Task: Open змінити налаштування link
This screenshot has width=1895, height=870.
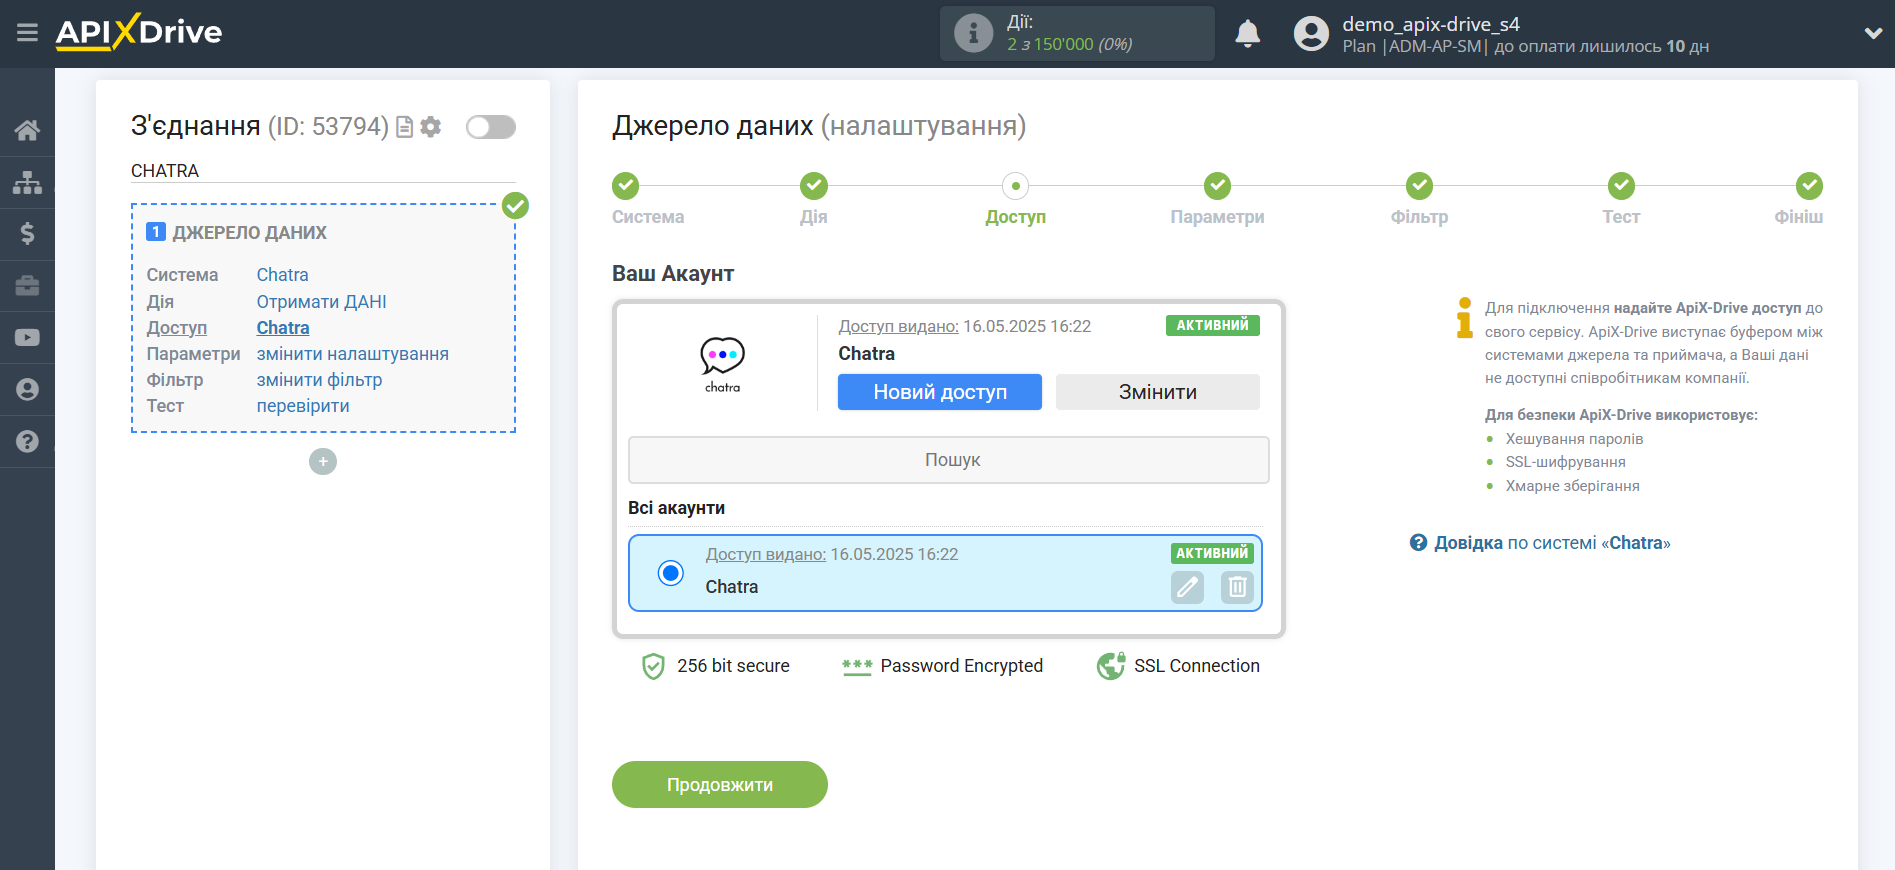Action: 353,353
